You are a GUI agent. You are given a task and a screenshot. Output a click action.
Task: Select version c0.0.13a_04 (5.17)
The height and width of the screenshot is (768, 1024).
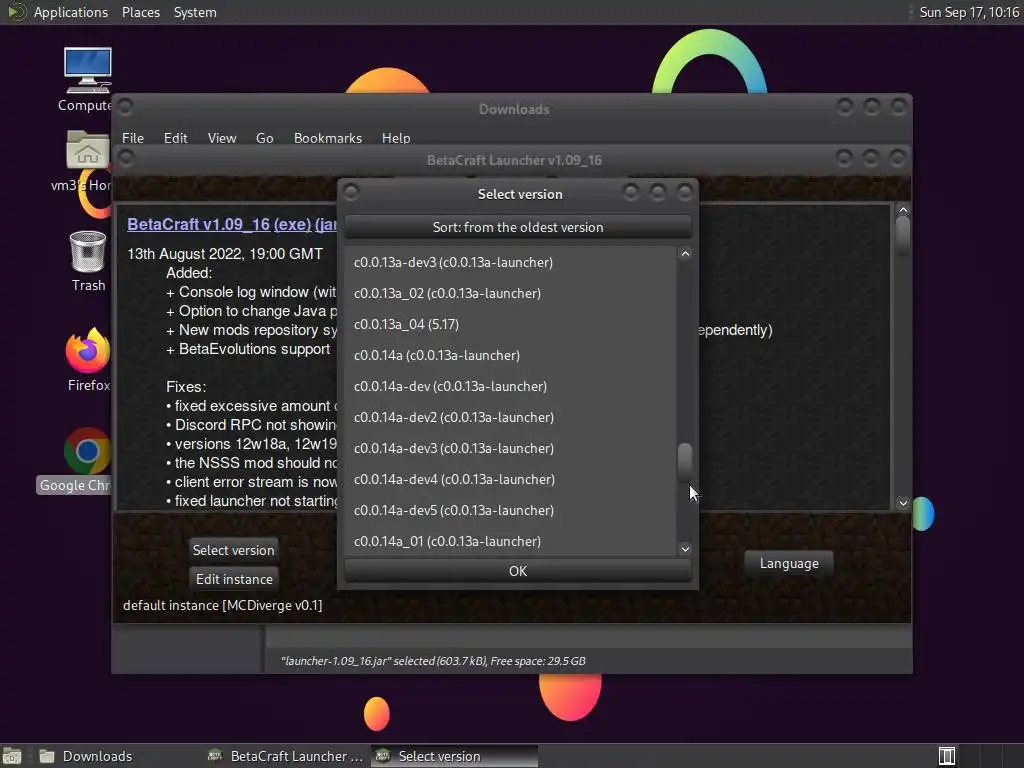coord(511,324)
